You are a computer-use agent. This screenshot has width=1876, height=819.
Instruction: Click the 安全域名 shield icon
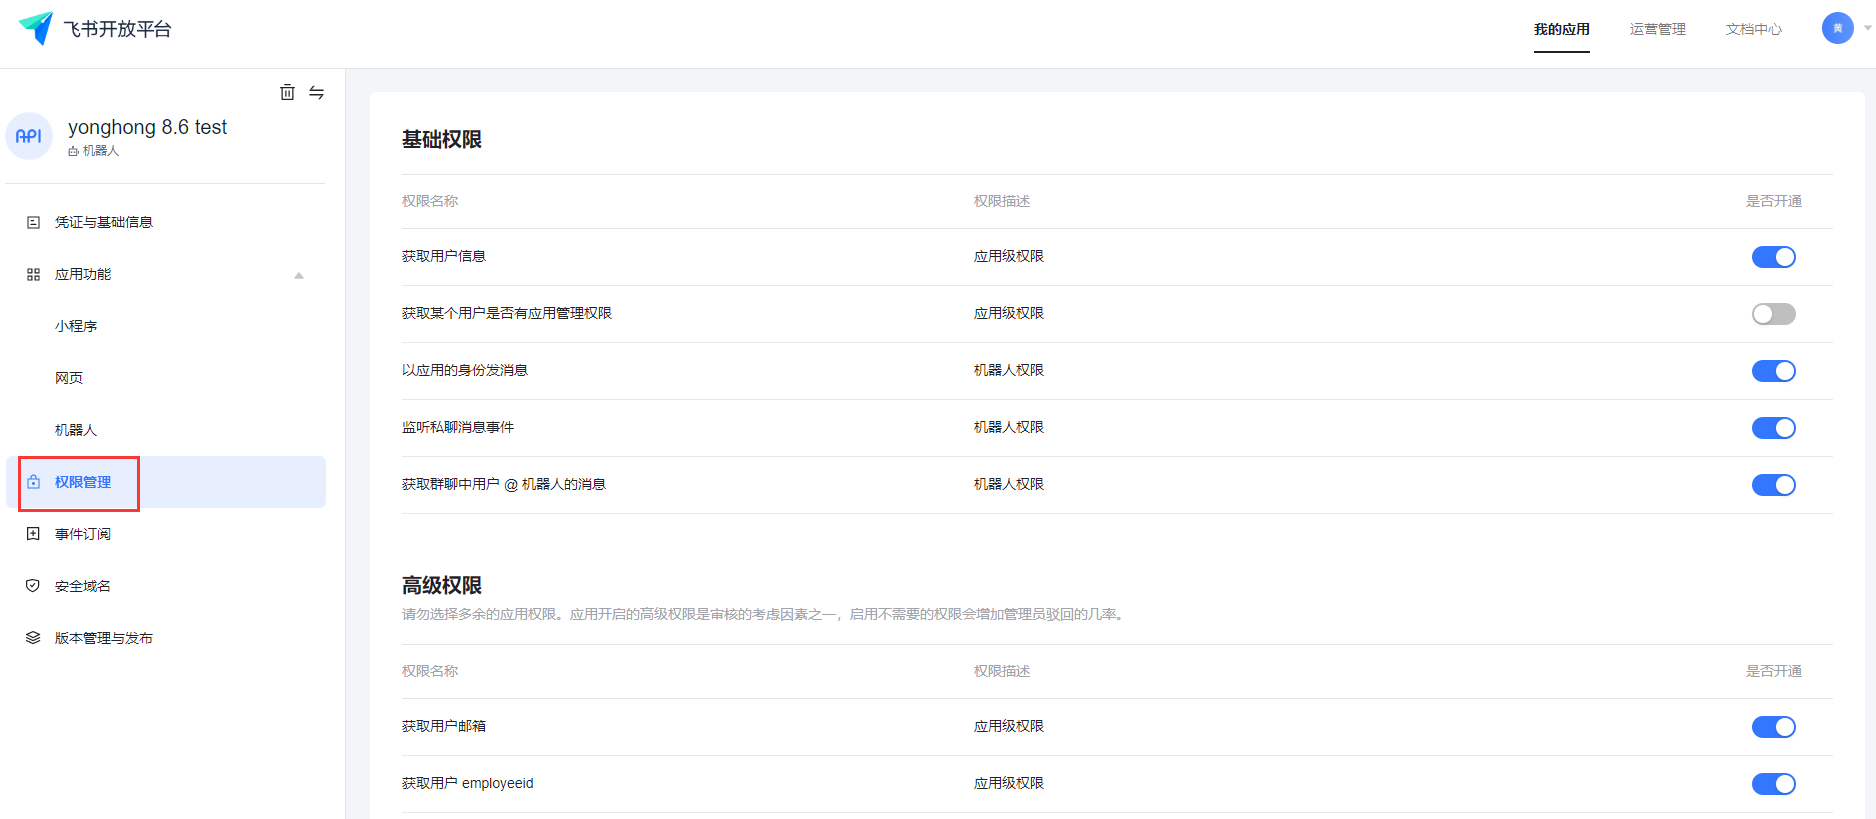click(x=33, y=586)
